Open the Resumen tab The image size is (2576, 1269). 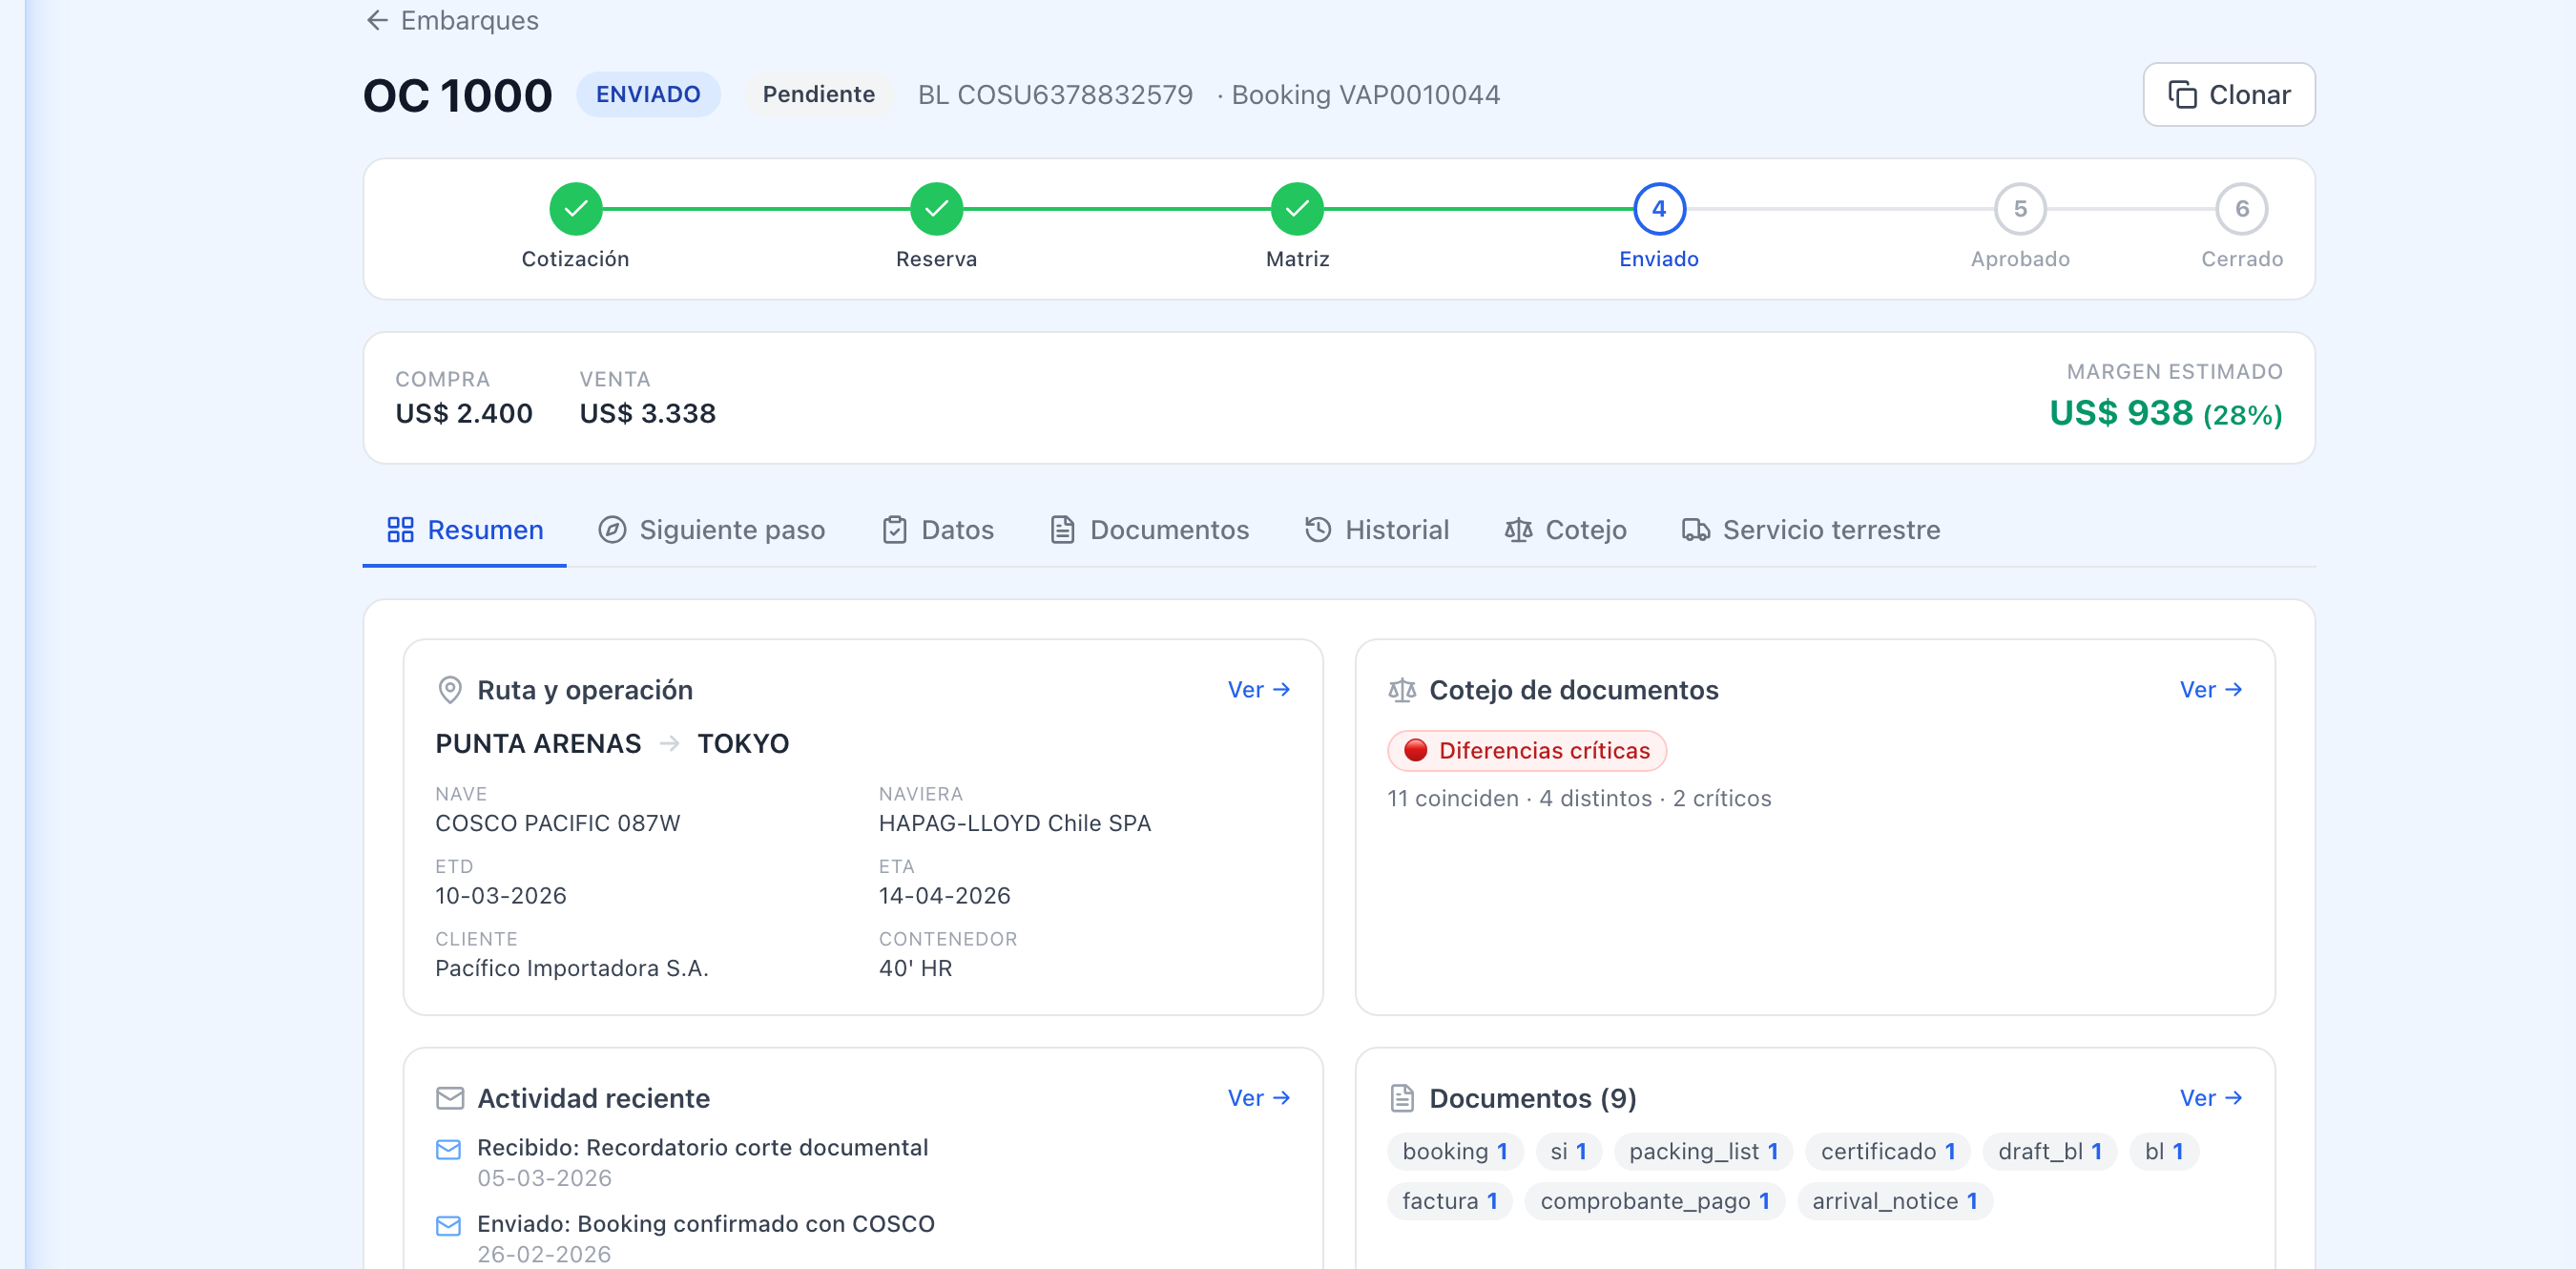coord(465,530)
